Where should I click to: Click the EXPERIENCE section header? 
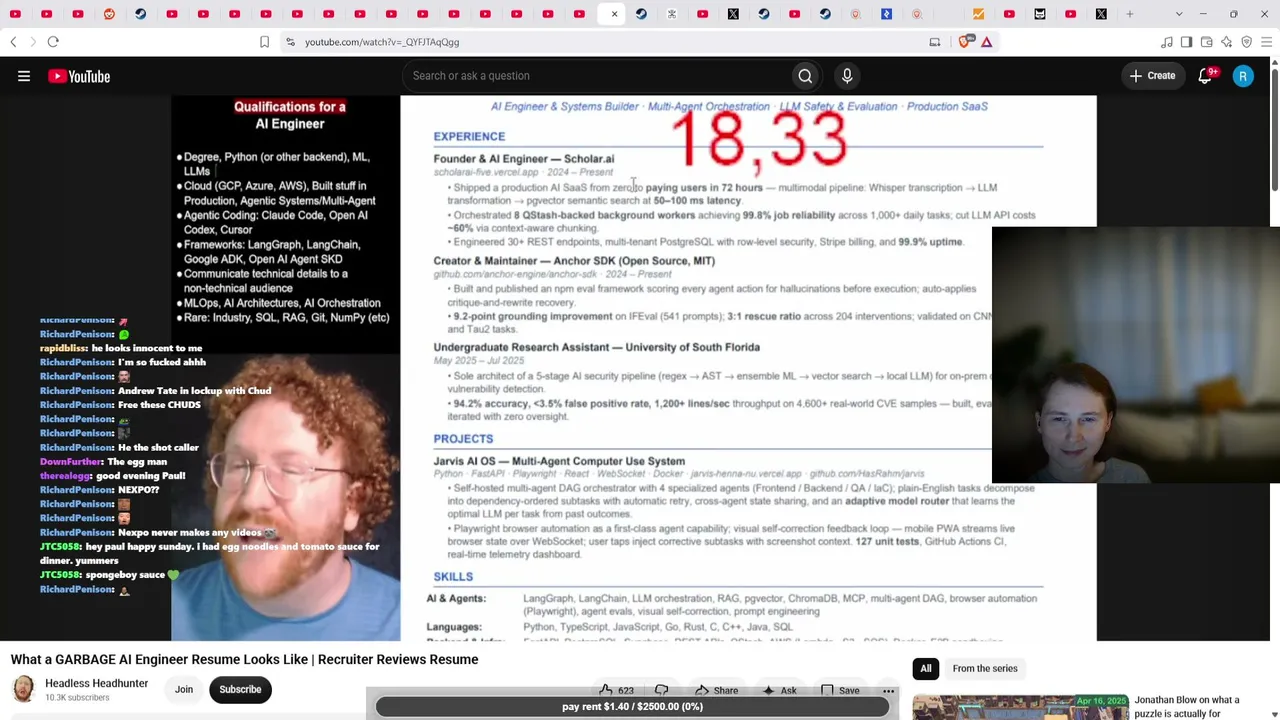tap(469, 136)
